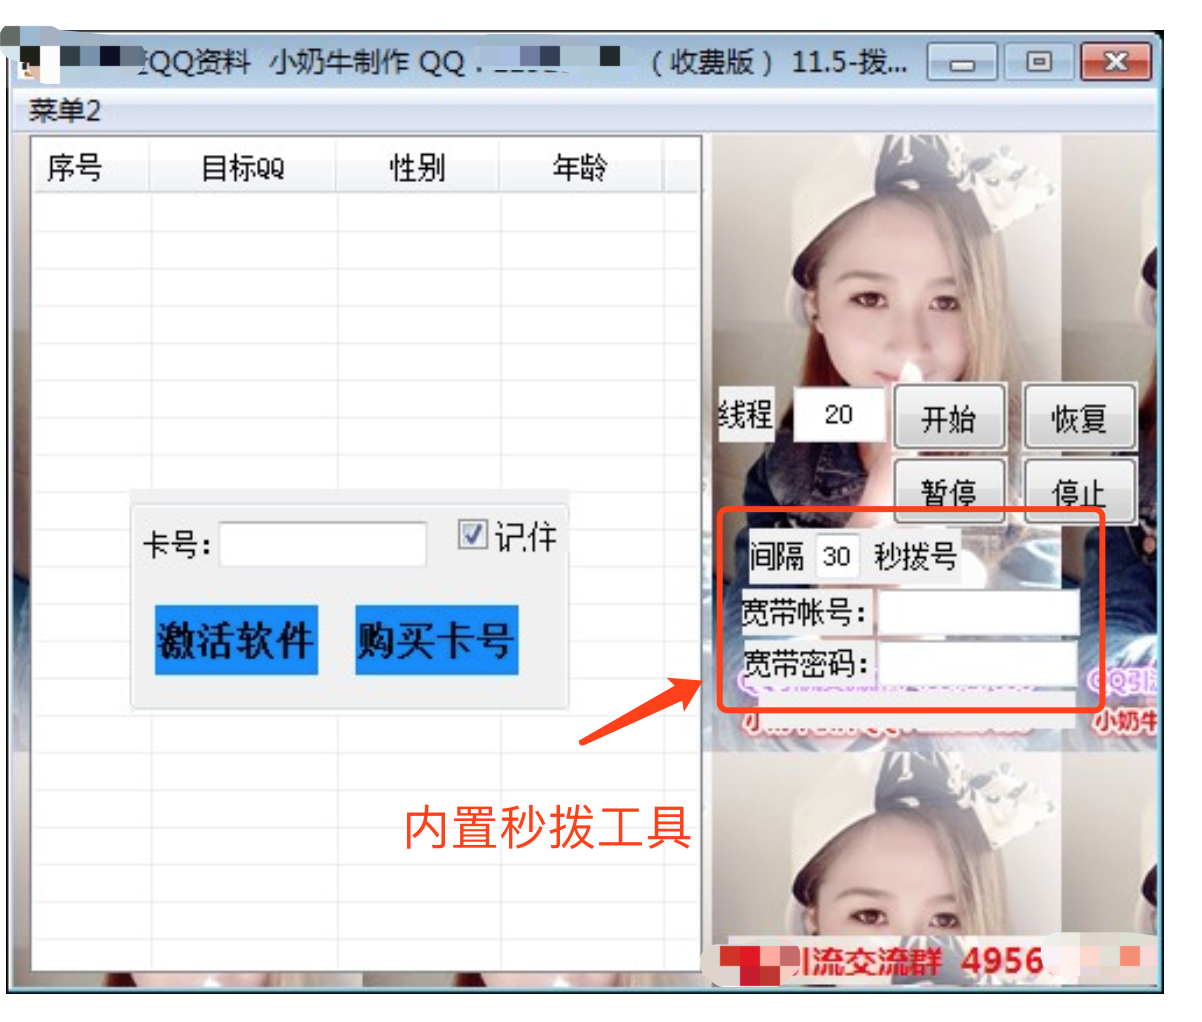The image size is (1202, 1022).
Task: Click the 购买卡号 button
Action: click(x=436, y=640)
